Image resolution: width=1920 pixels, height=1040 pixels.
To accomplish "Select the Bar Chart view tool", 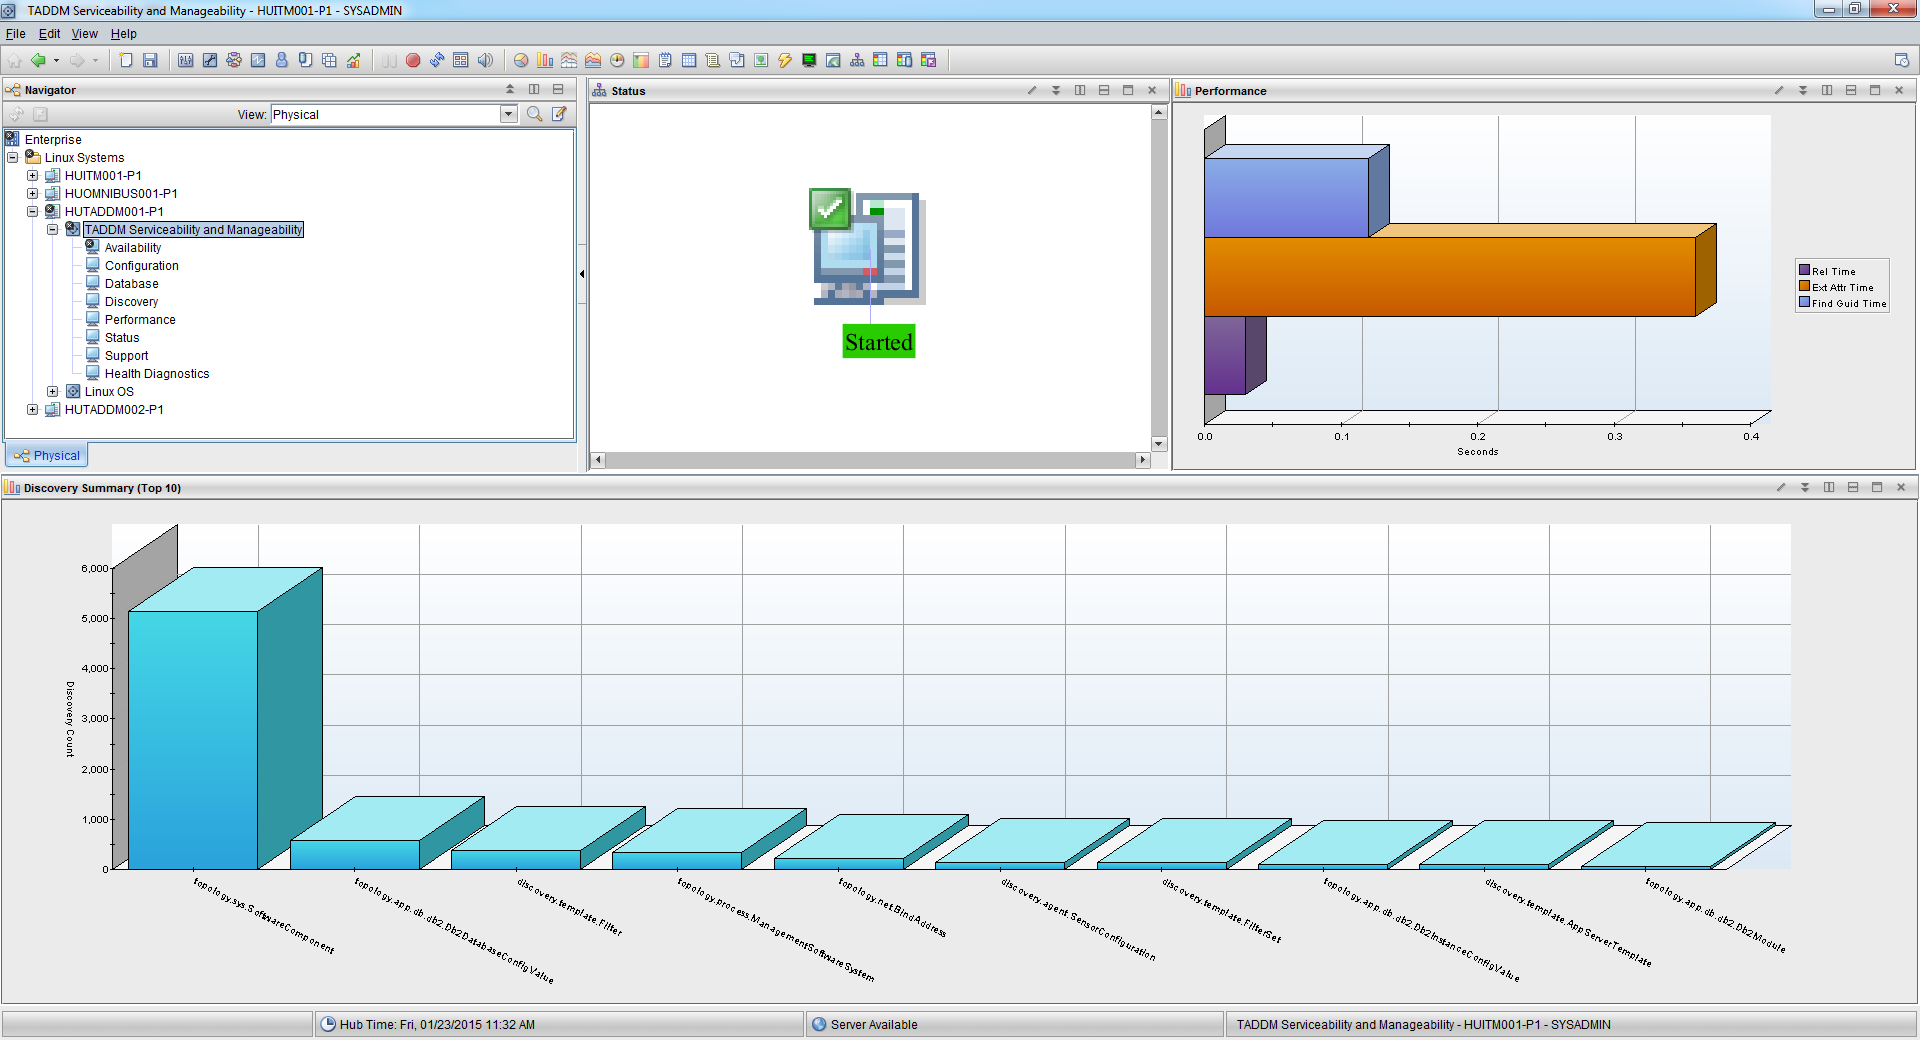I will pyautogui.click(x=545, y=60).
